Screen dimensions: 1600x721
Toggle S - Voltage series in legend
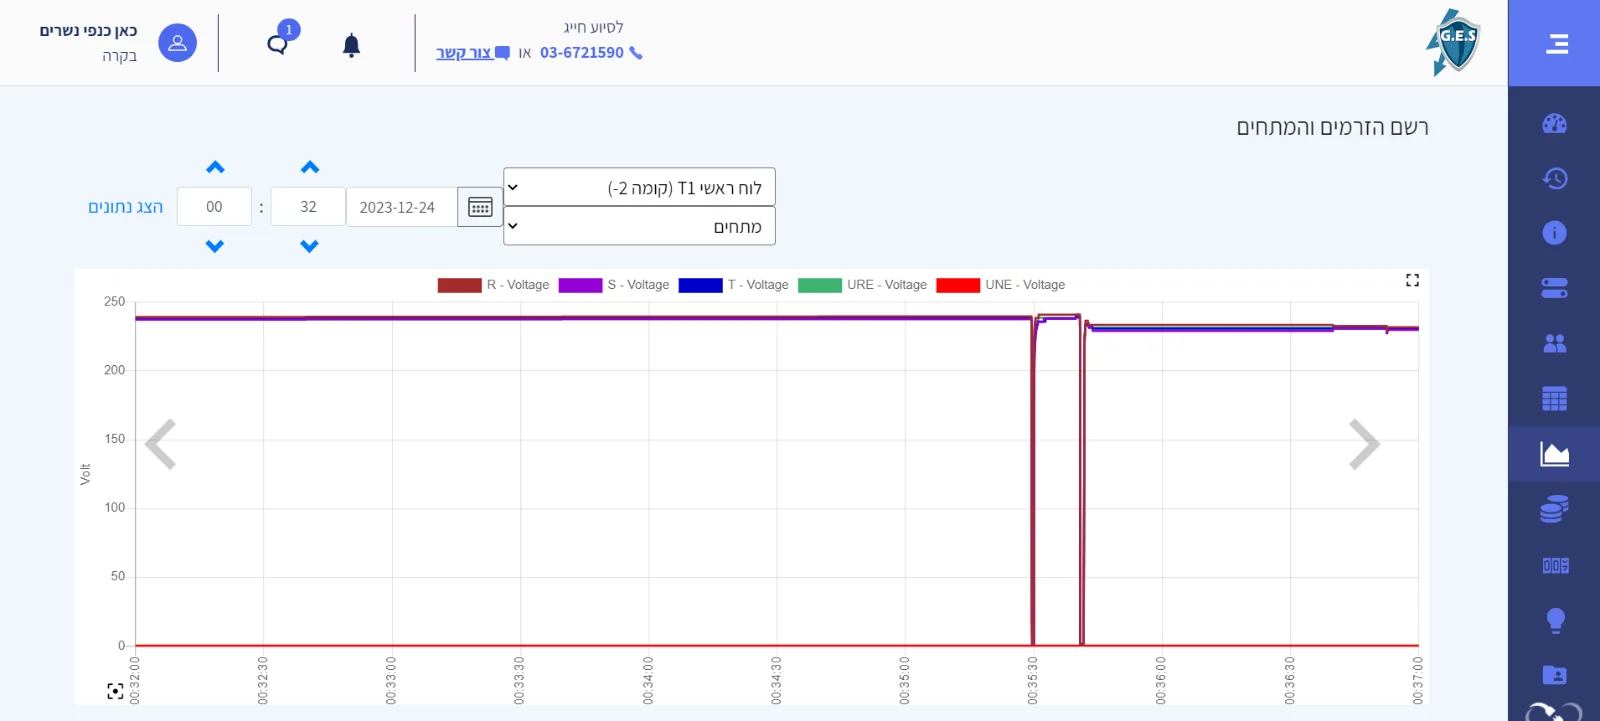click(614, 285)
